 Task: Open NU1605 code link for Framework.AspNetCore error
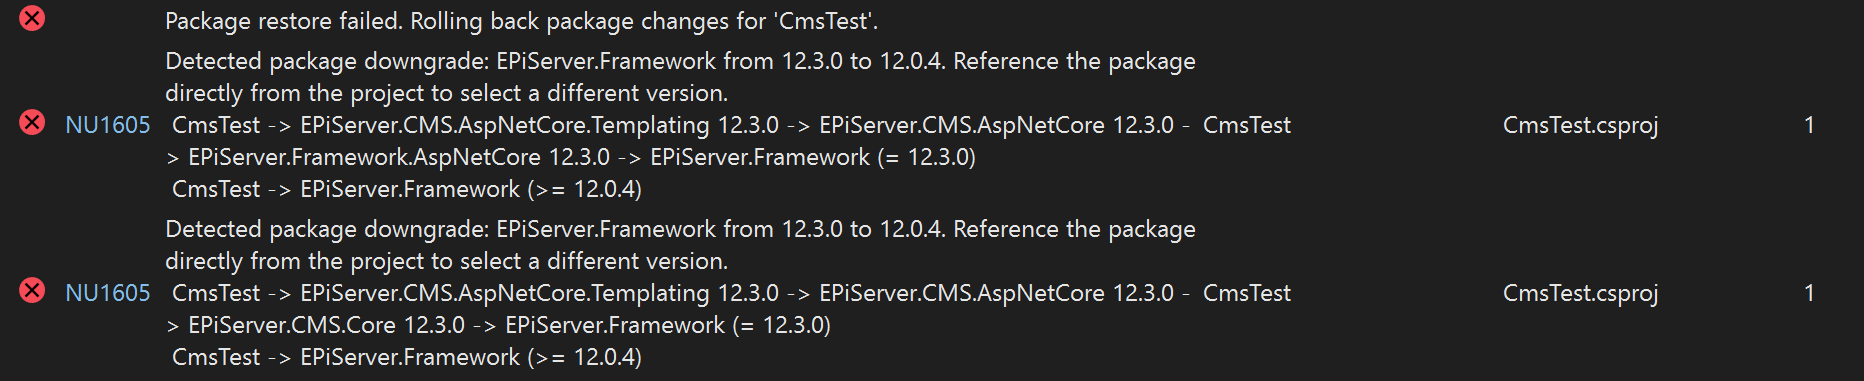pyautogui.click(x=108, y=125)
